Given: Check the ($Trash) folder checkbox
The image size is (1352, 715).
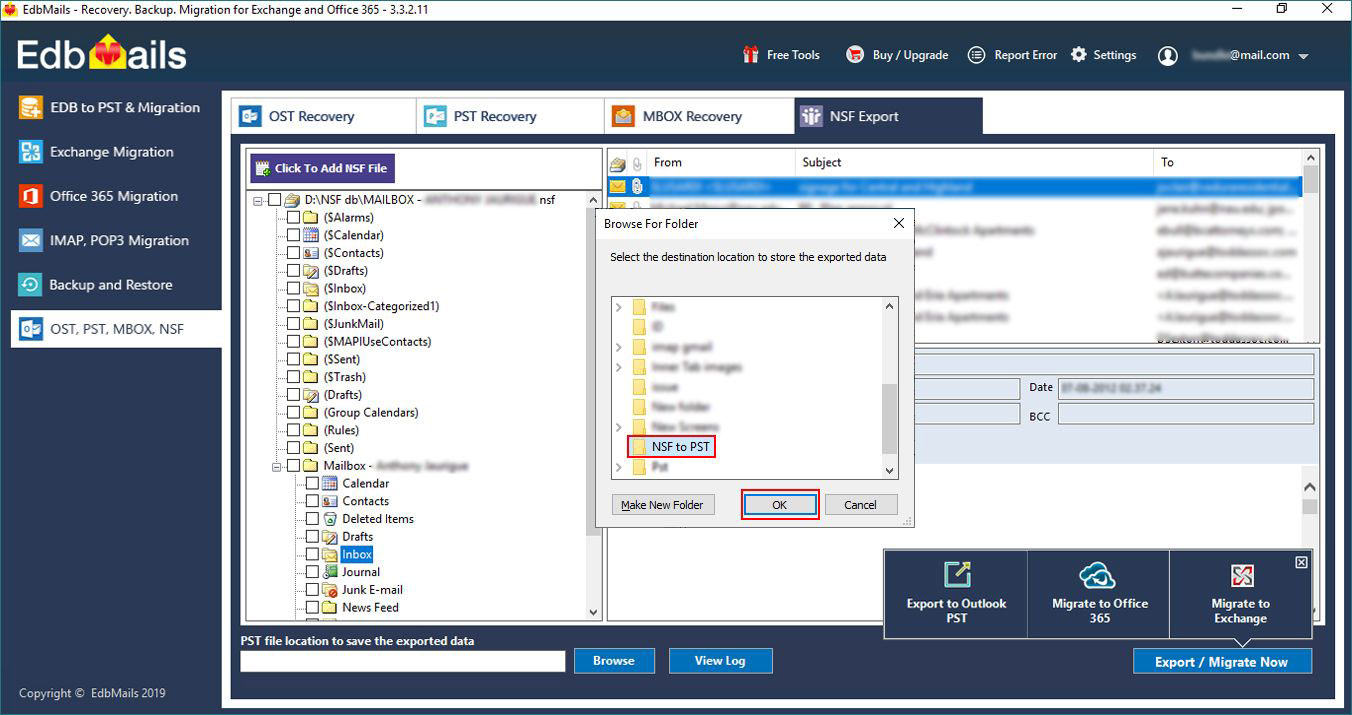Looking at the screenshot, I should pyautogui.click(x=293, y=377).
